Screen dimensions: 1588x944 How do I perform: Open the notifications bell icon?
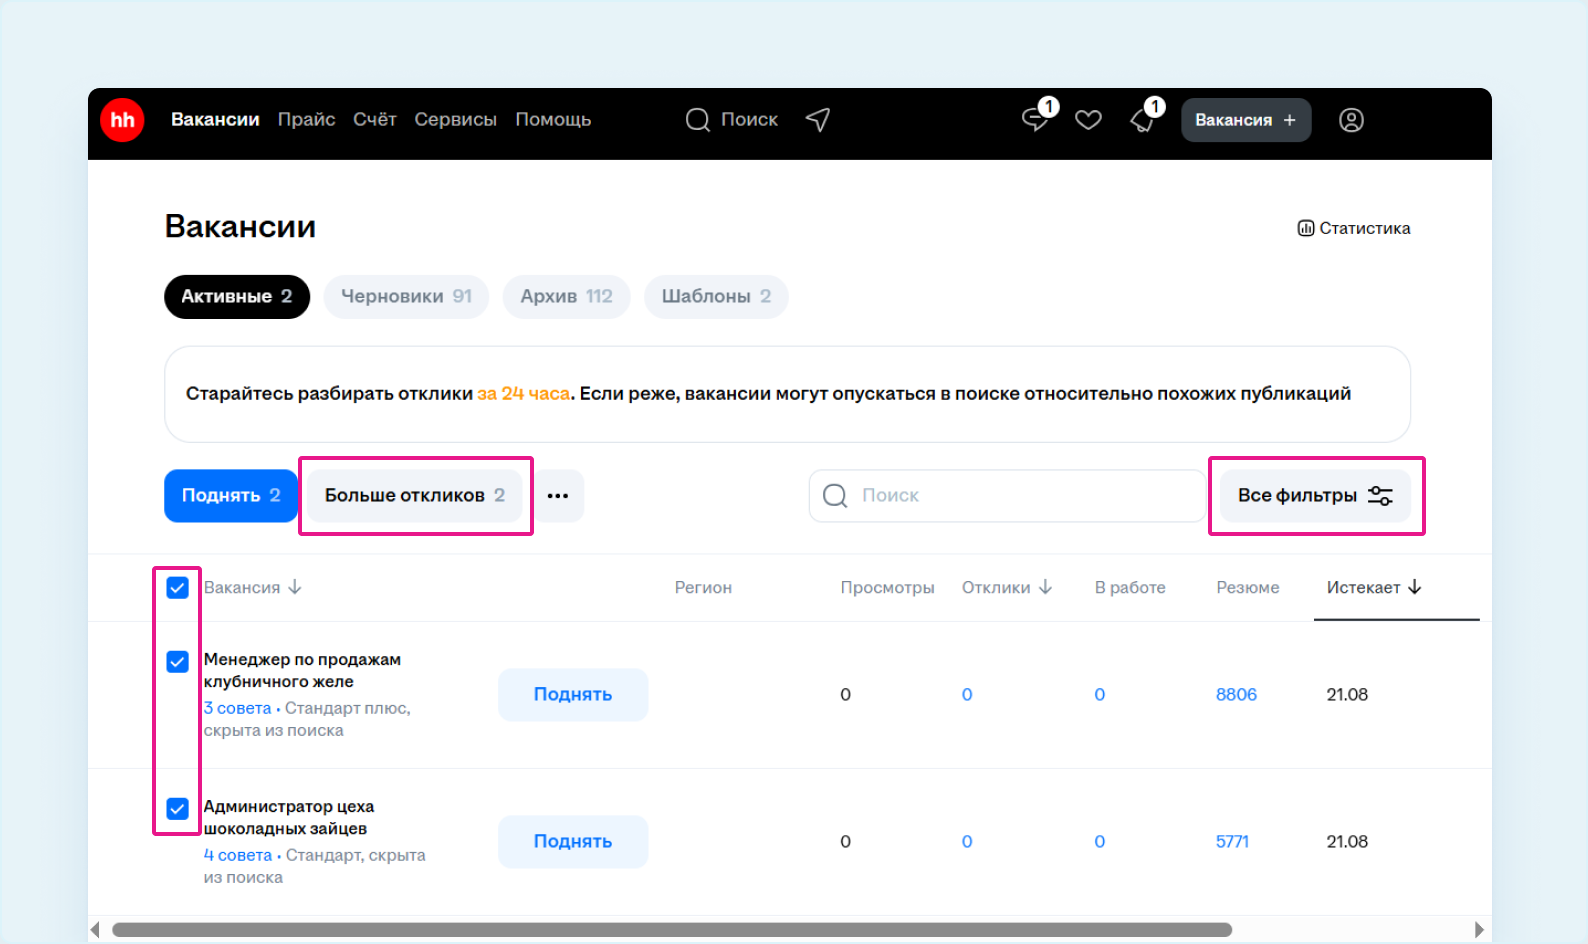pyautogui.click(x=1142, y=120)
